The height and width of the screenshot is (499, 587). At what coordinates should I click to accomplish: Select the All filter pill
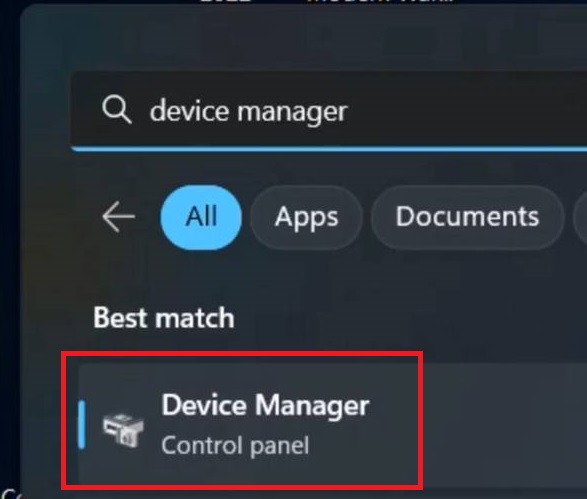[x=201, y=217]
